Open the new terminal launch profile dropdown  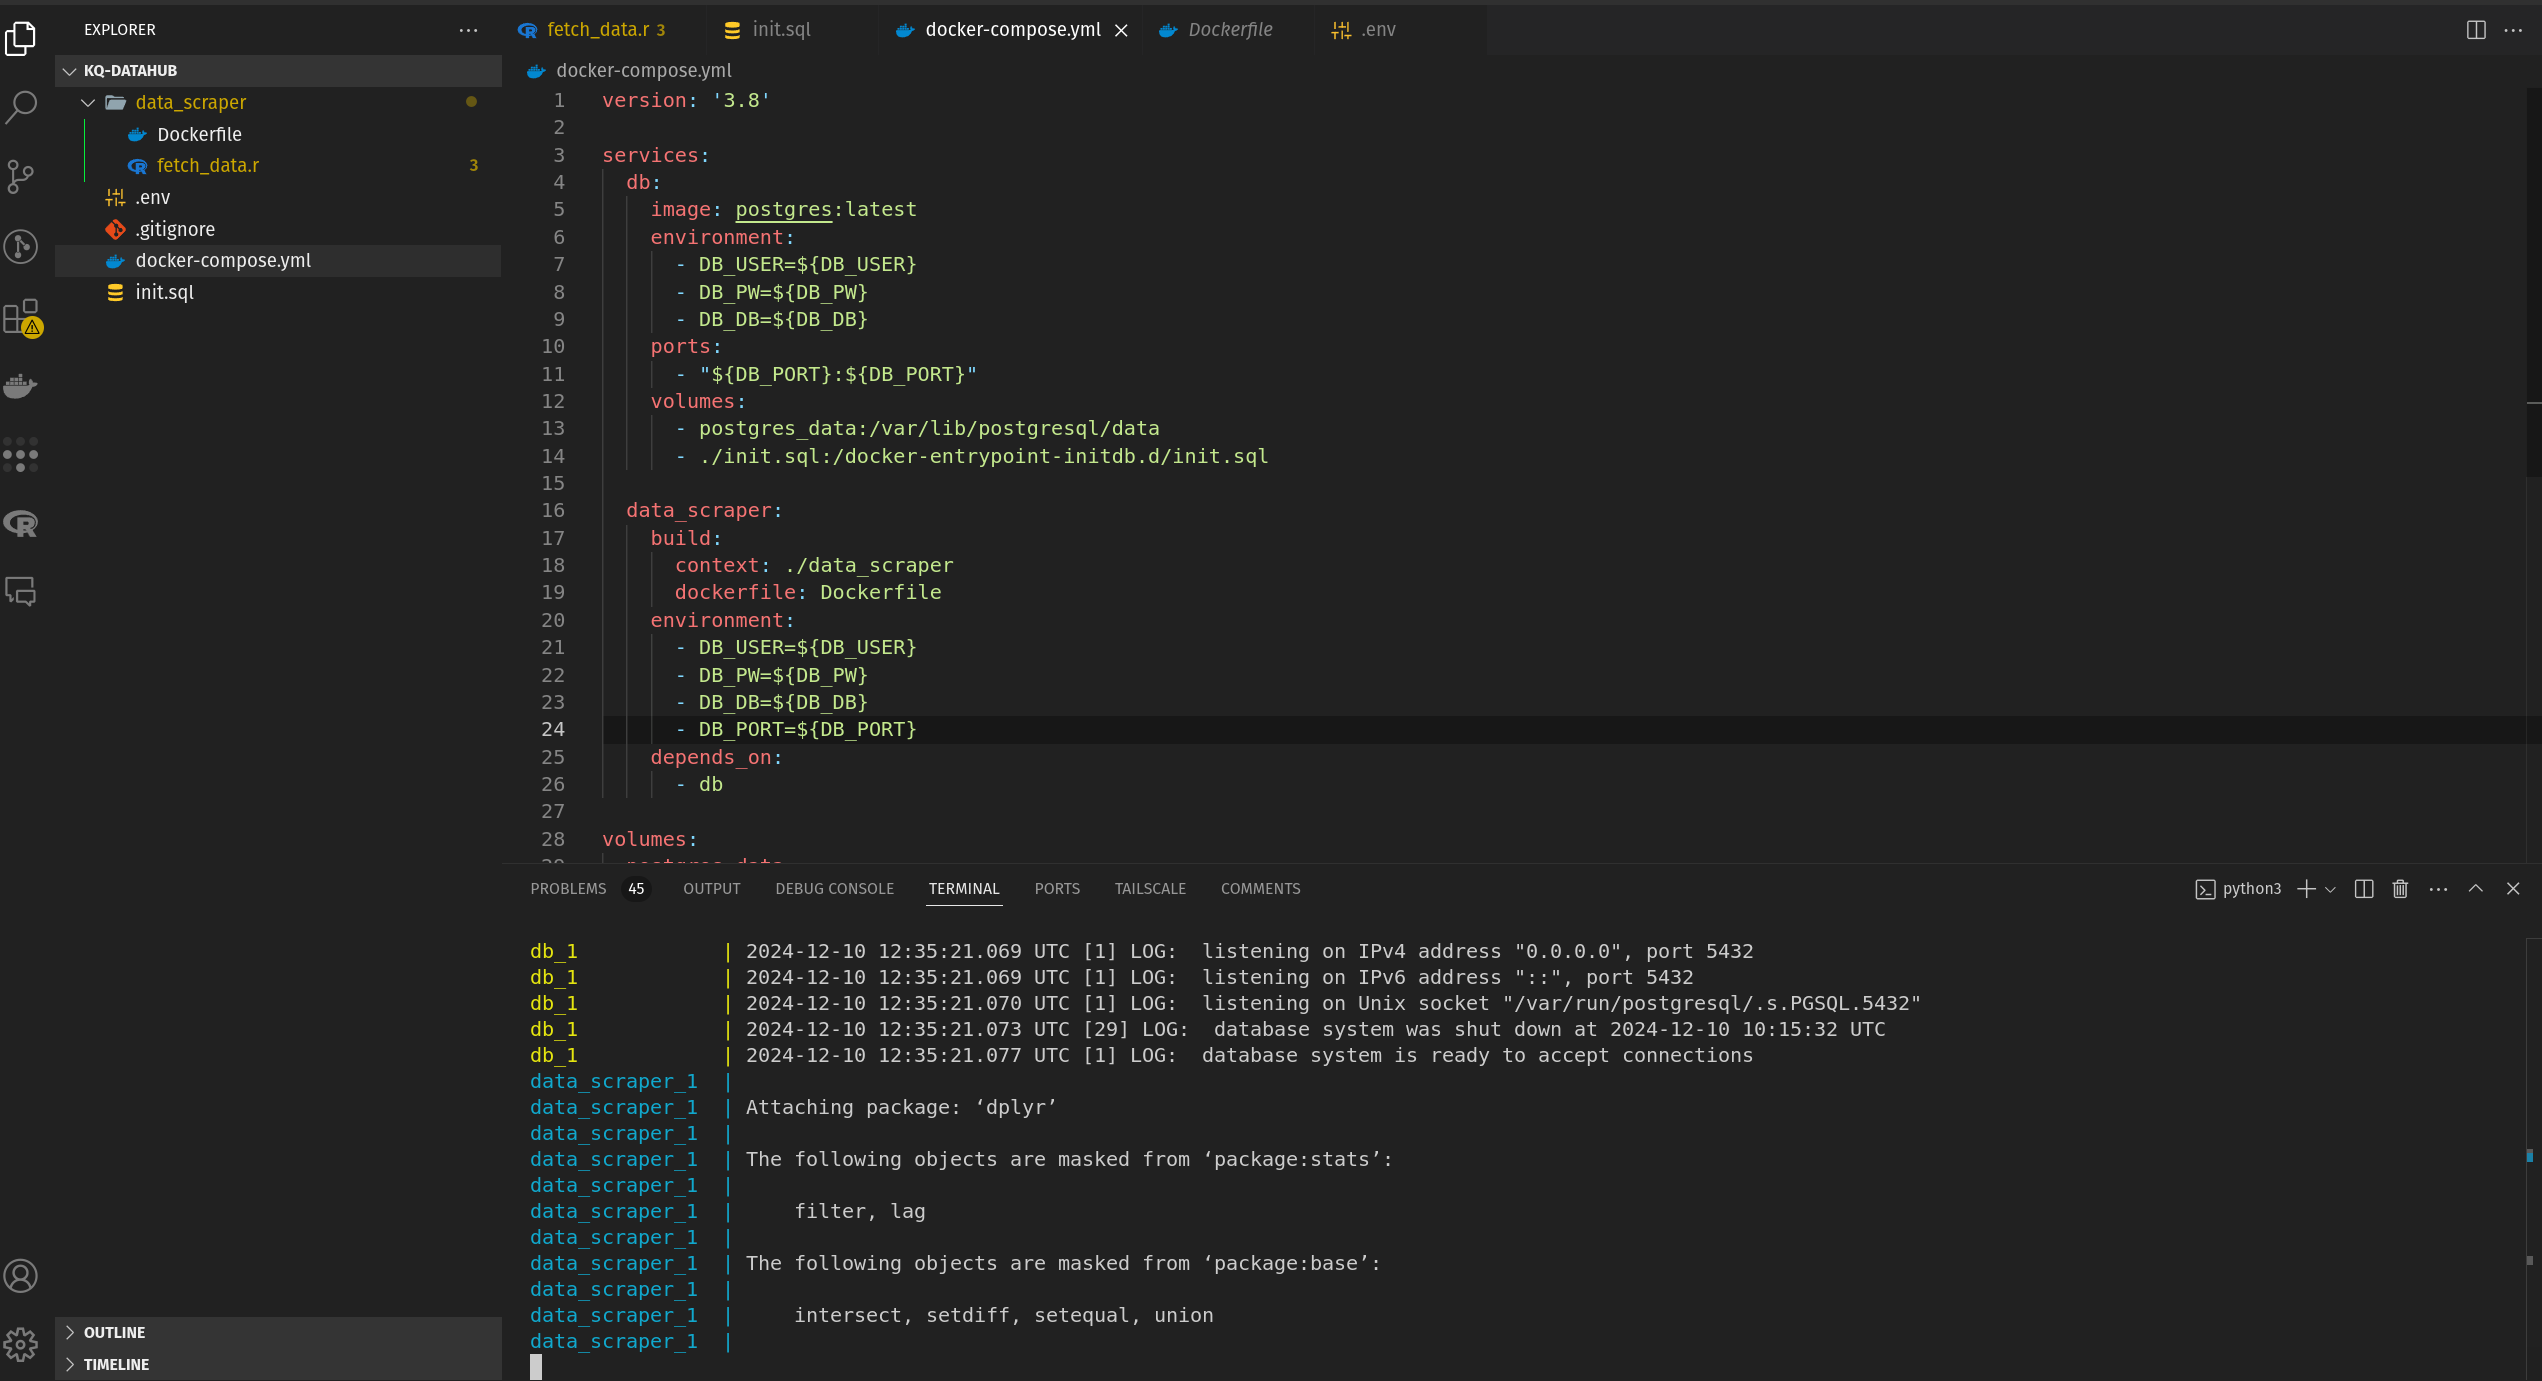click(x=2331, y=889)
